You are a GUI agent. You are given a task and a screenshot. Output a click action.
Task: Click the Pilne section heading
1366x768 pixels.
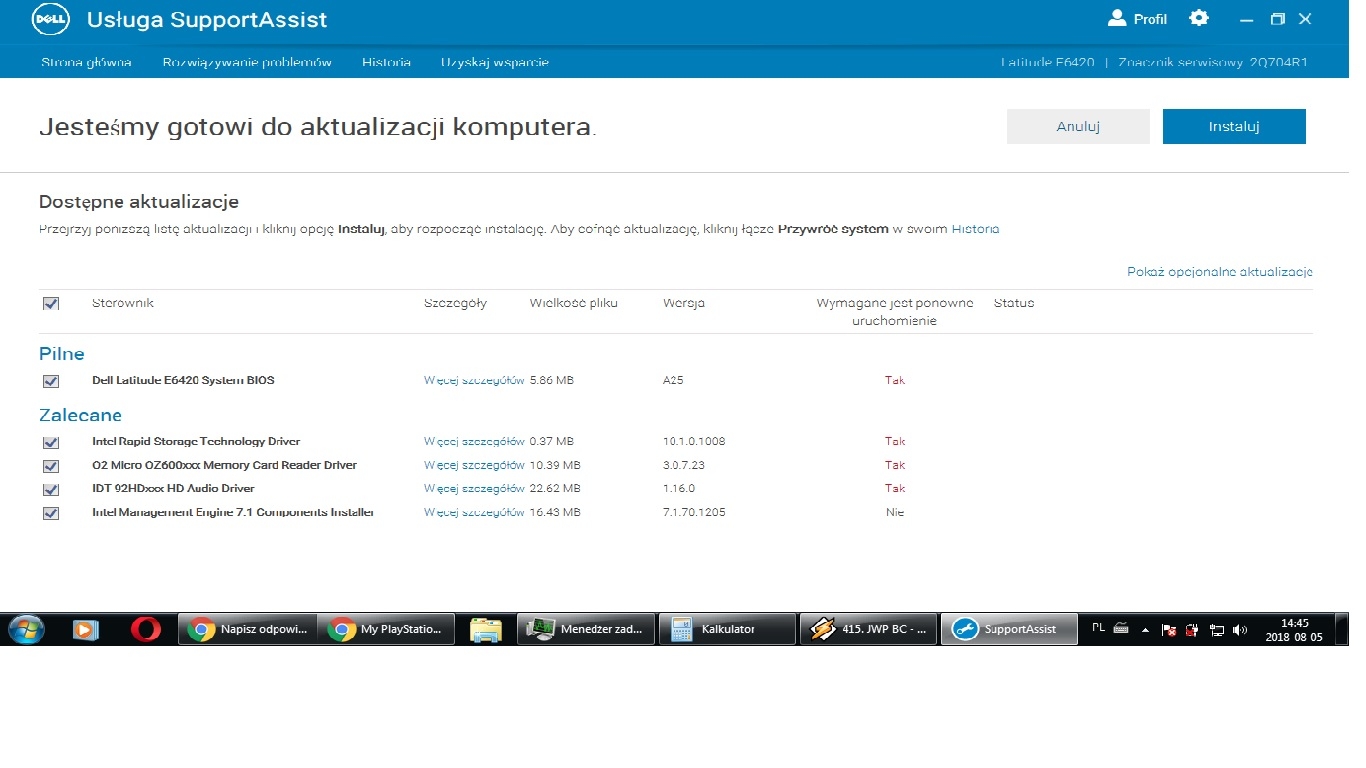(x=62, y=354)
